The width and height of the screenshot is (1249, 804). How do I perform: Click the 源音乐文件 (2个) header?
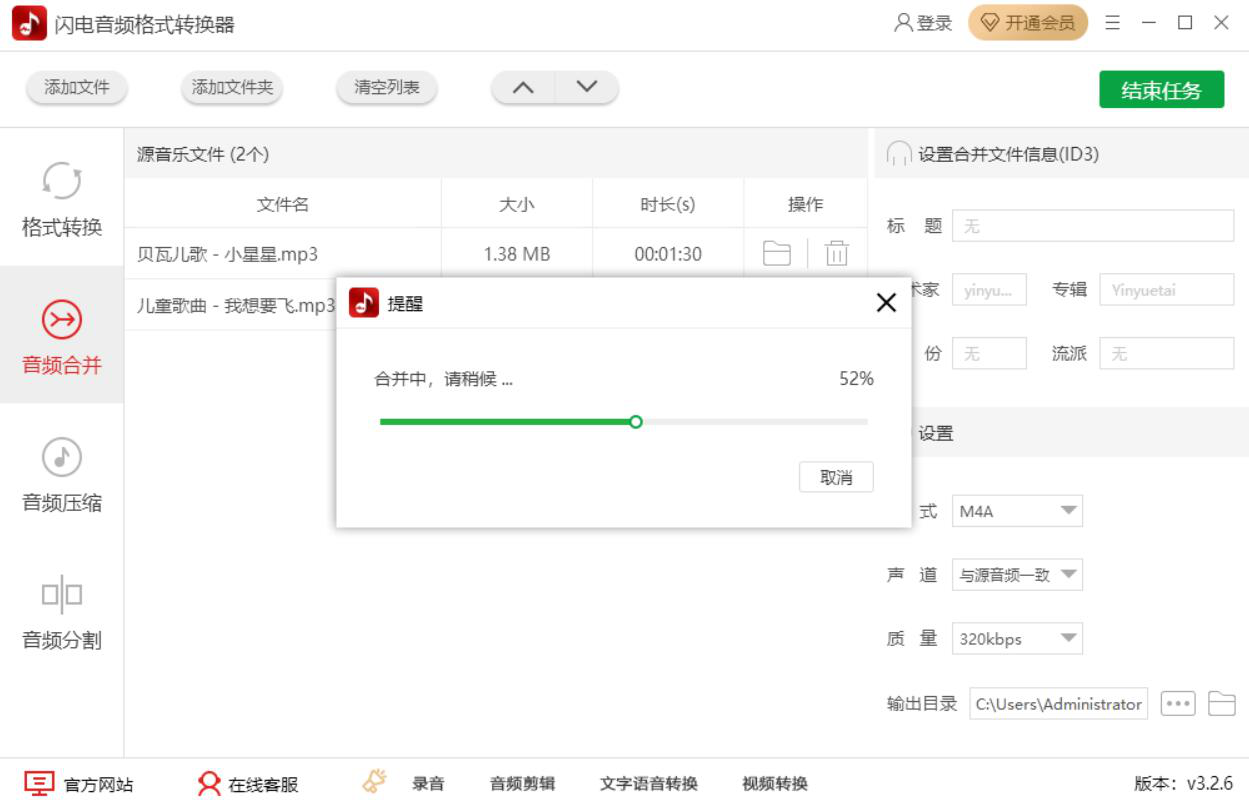point(203,154)
